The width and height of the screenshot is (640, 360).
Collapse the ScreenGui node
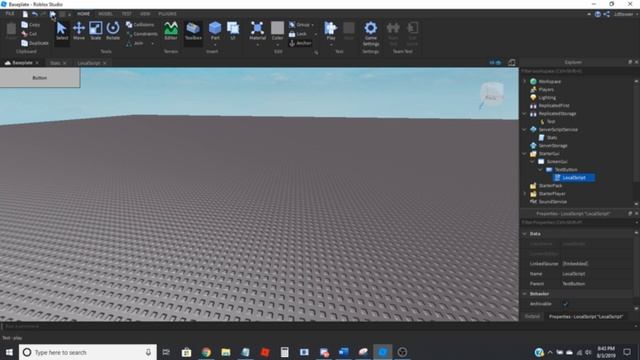[532, 162]
